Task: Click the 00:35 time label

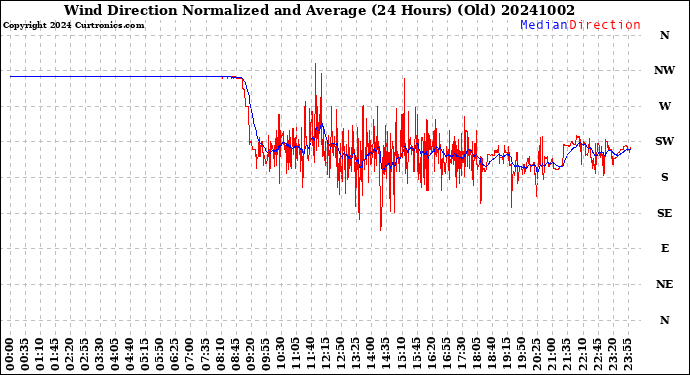Action: click(x=25, y=354)
